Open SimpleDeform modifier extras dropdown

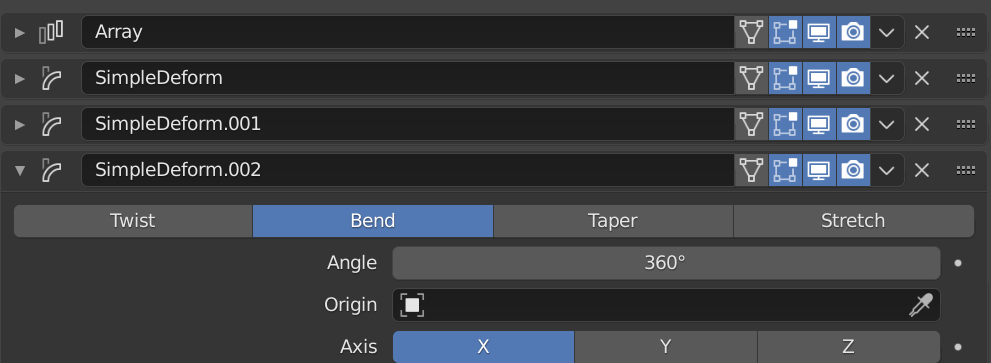point(887,78)
